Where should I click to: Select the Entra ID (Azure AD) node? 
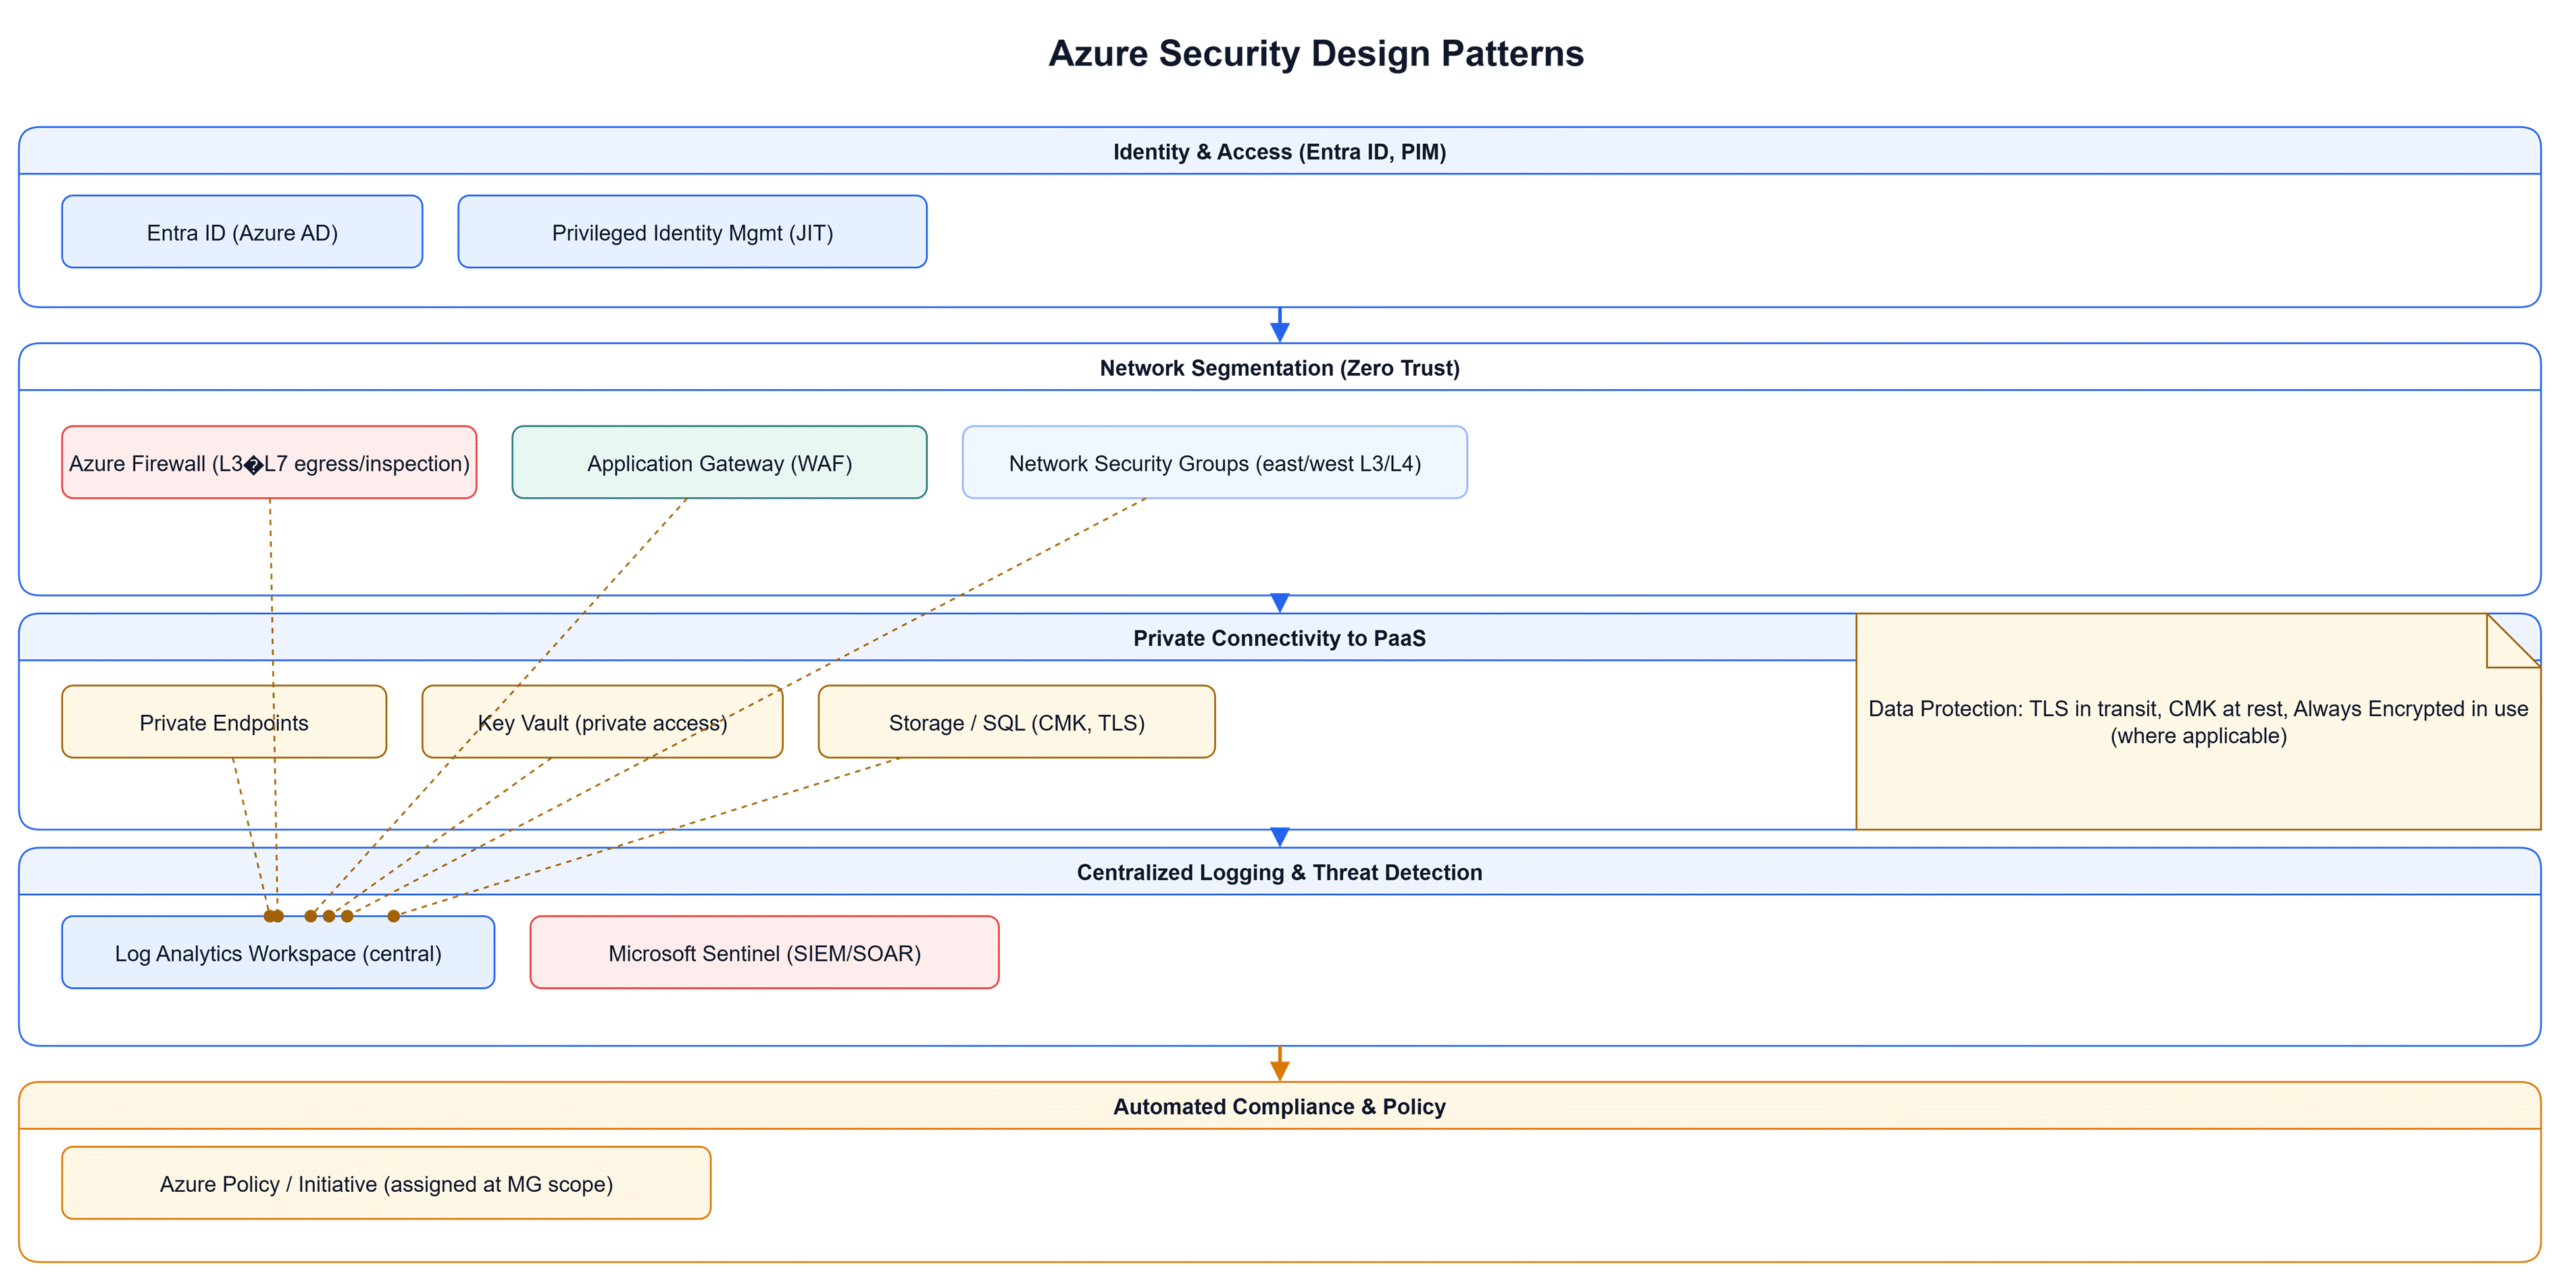pos(241,231)
